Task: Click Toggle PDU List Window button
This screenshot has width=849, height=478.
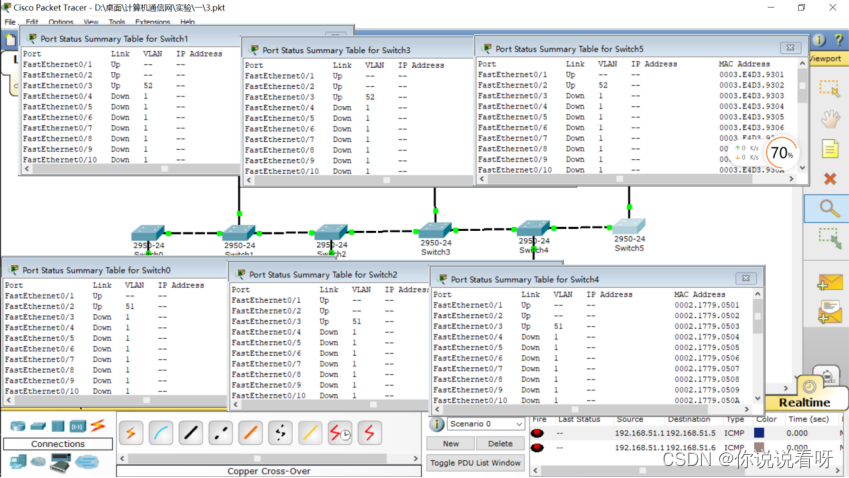Action: coord(475,463)
